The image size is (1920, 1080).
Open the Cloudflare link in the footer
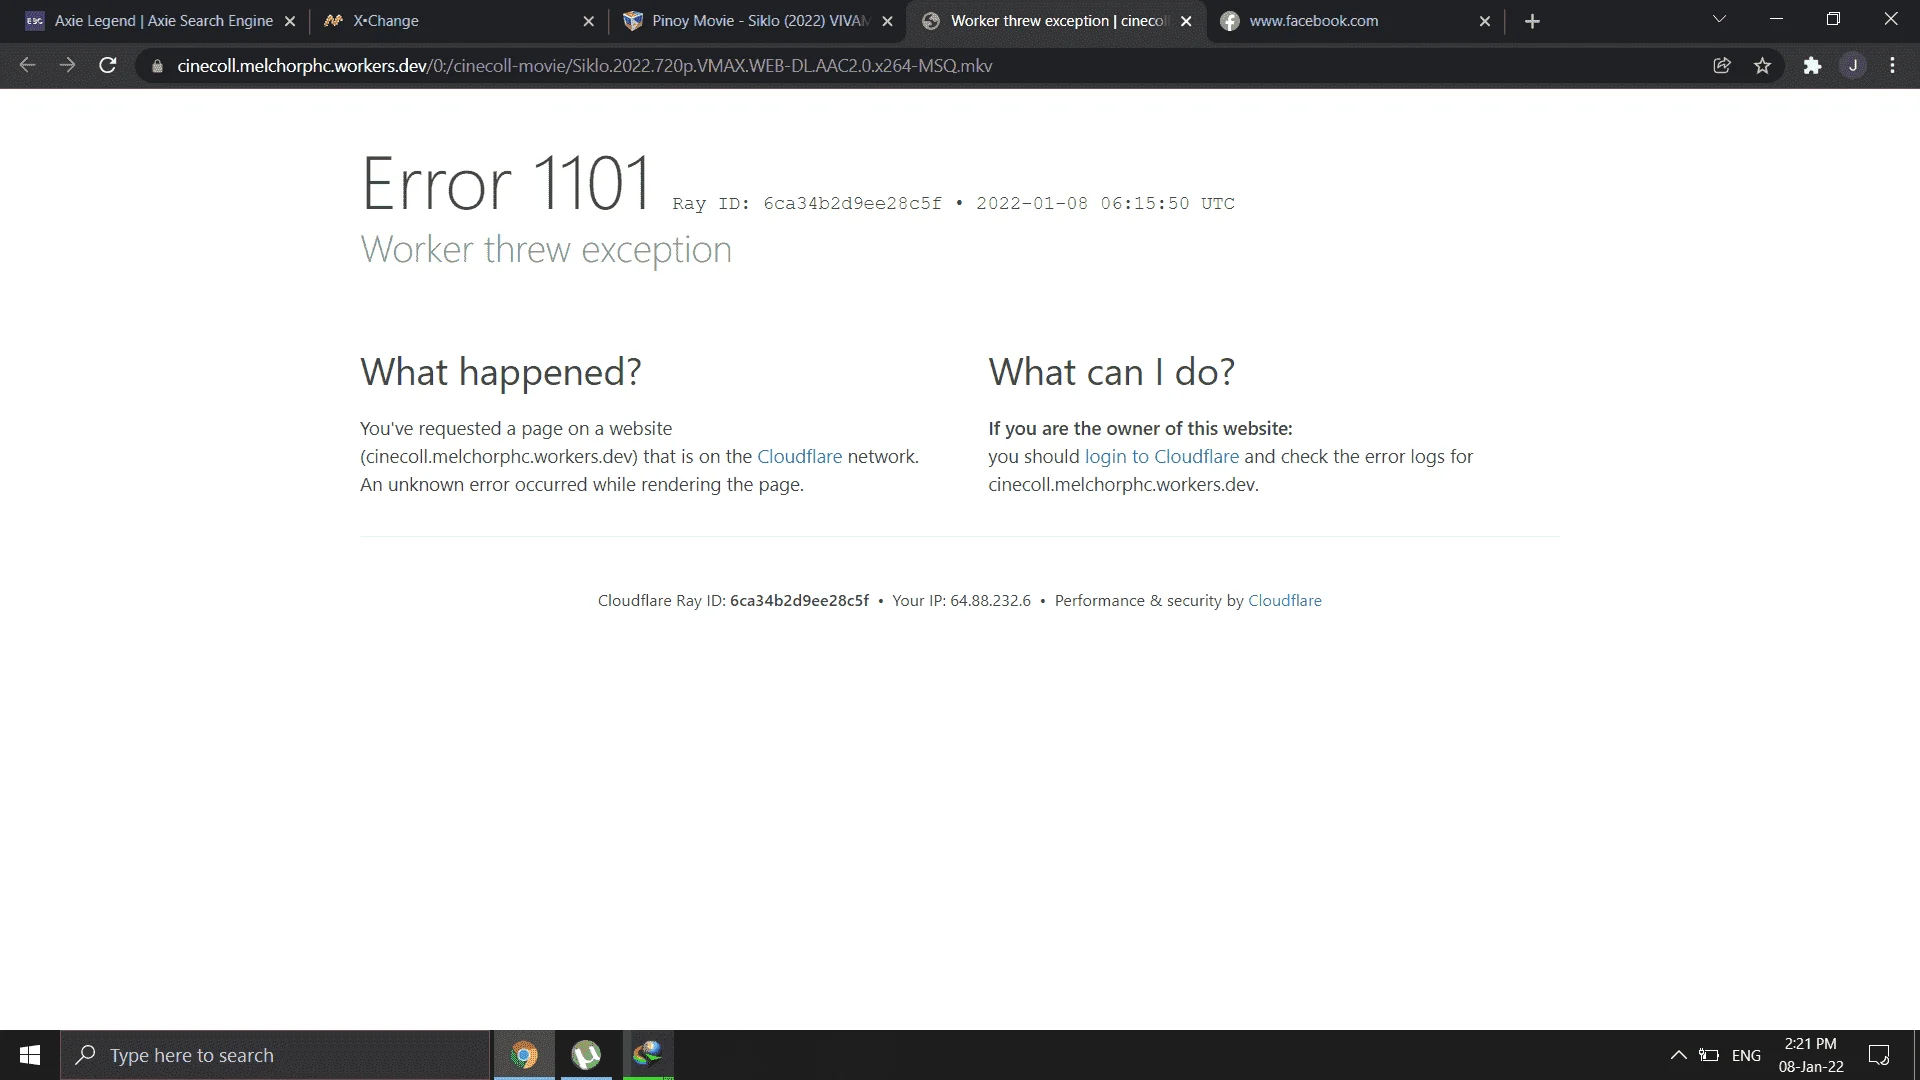click(1285, 601)
